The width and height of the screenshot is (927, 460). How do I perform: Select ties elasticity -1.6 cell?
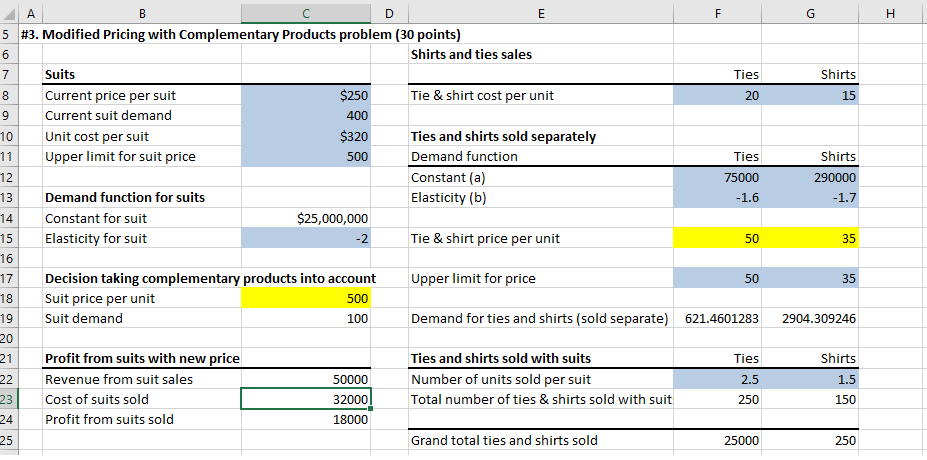point(718,197)
